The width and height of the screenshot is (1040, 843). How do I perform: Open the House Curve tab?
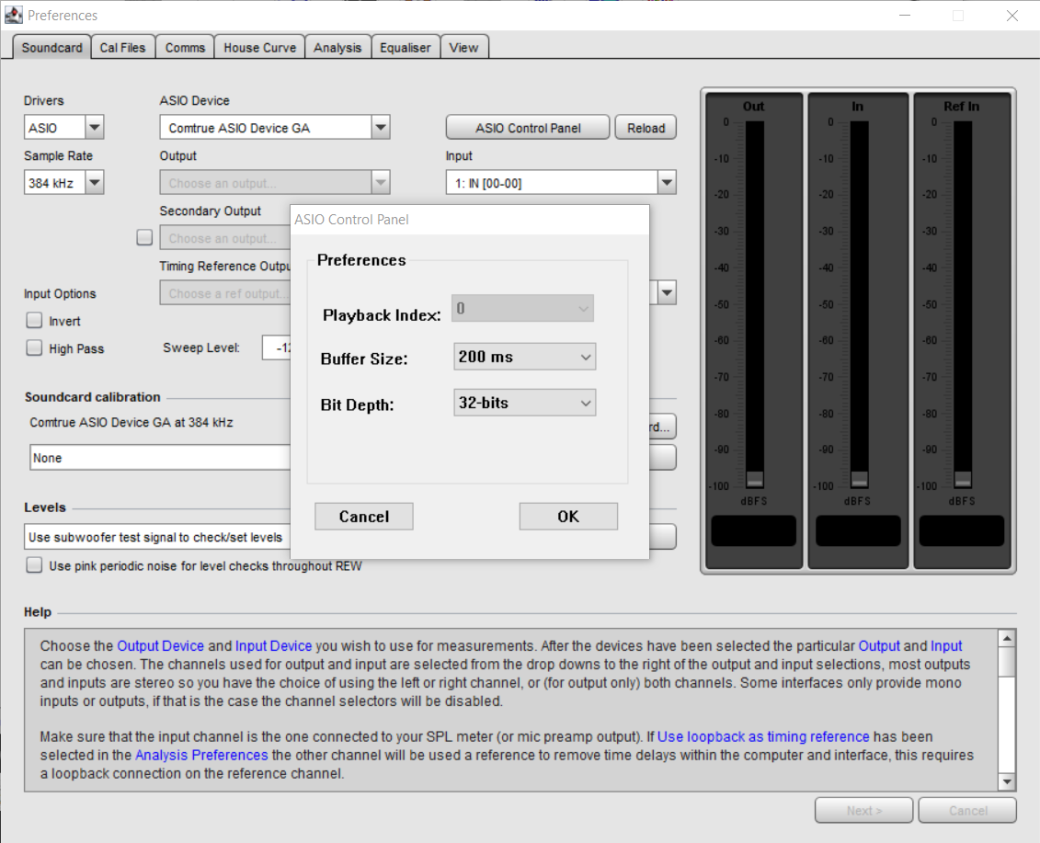(x=259, y=48)
